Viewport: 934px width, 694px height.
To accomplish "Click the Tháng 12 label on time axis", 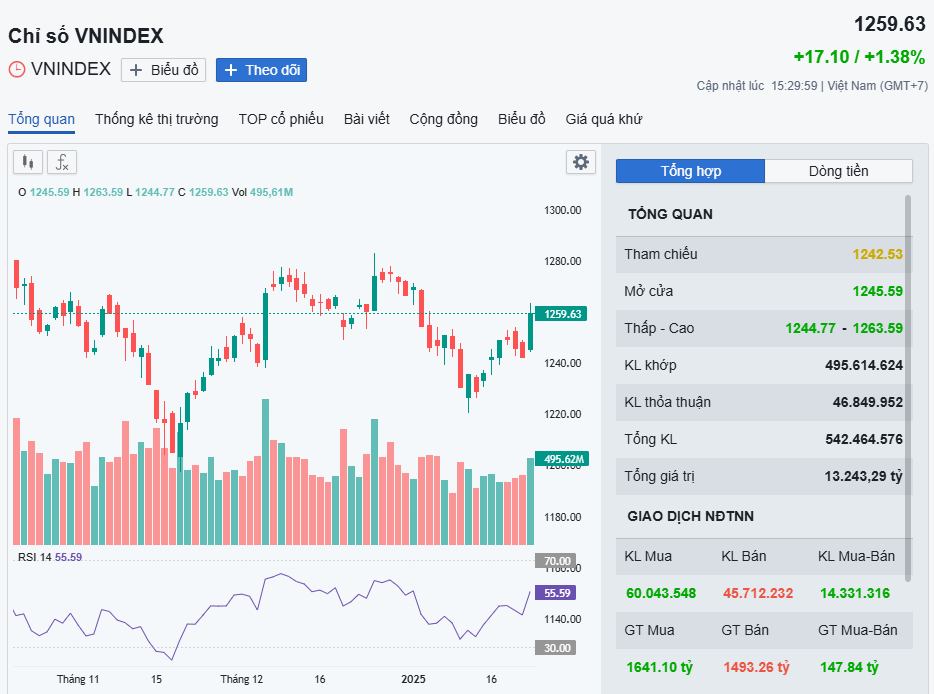I will (242, 679).
